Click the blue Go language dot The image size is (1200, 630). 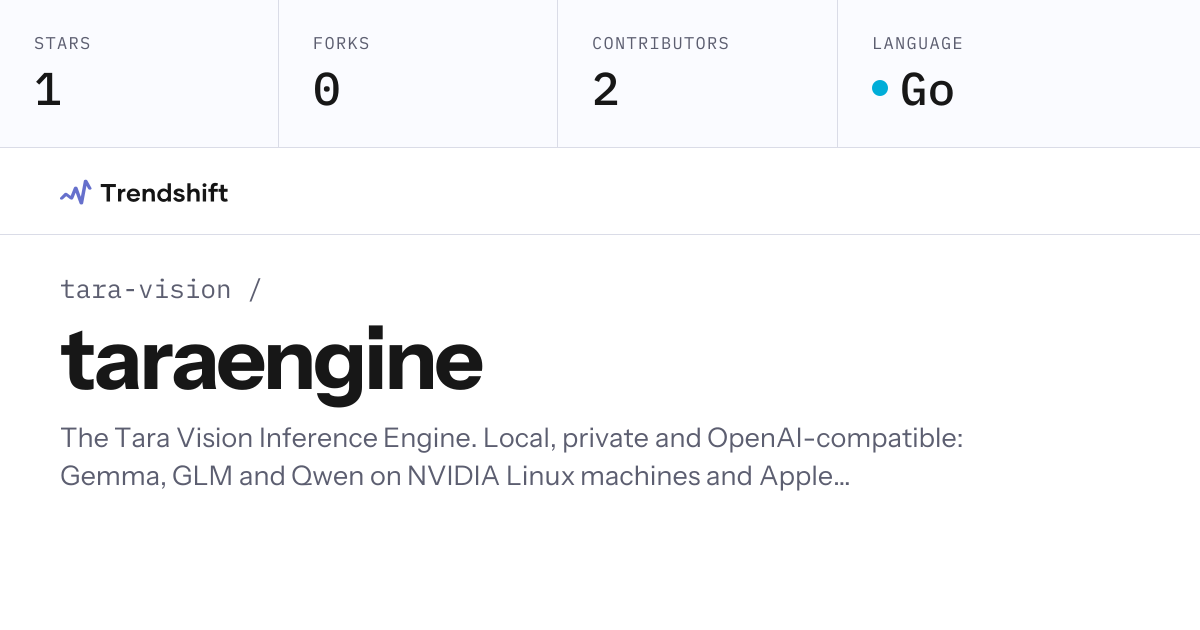[880, 88]
